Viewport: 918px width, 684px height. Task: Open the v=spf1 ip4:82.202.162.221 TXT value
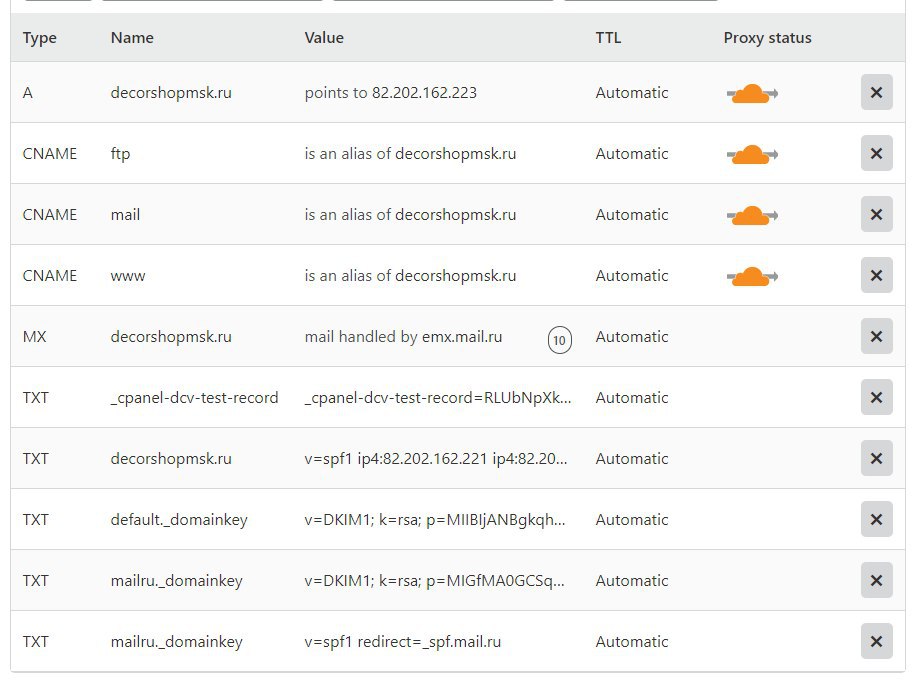[x=436, y=459]
